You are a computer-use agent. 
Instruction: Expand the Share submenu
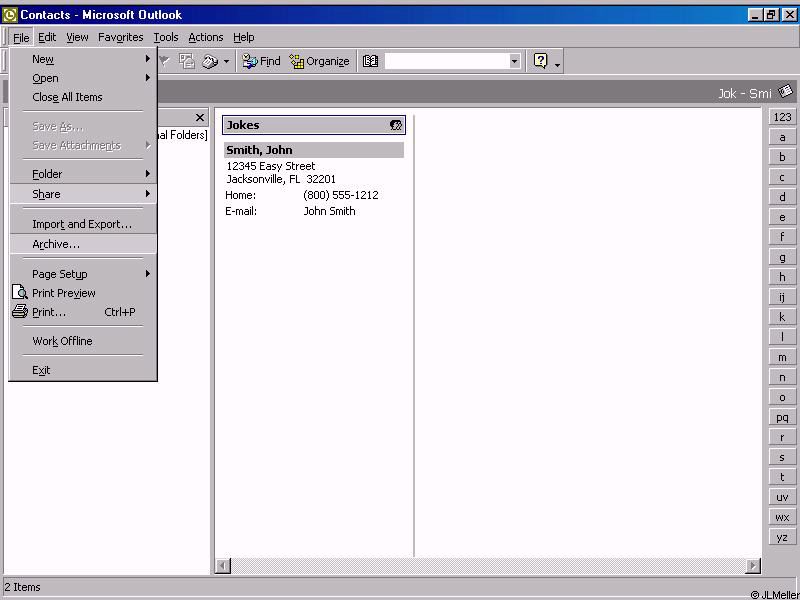coord(83,194)
